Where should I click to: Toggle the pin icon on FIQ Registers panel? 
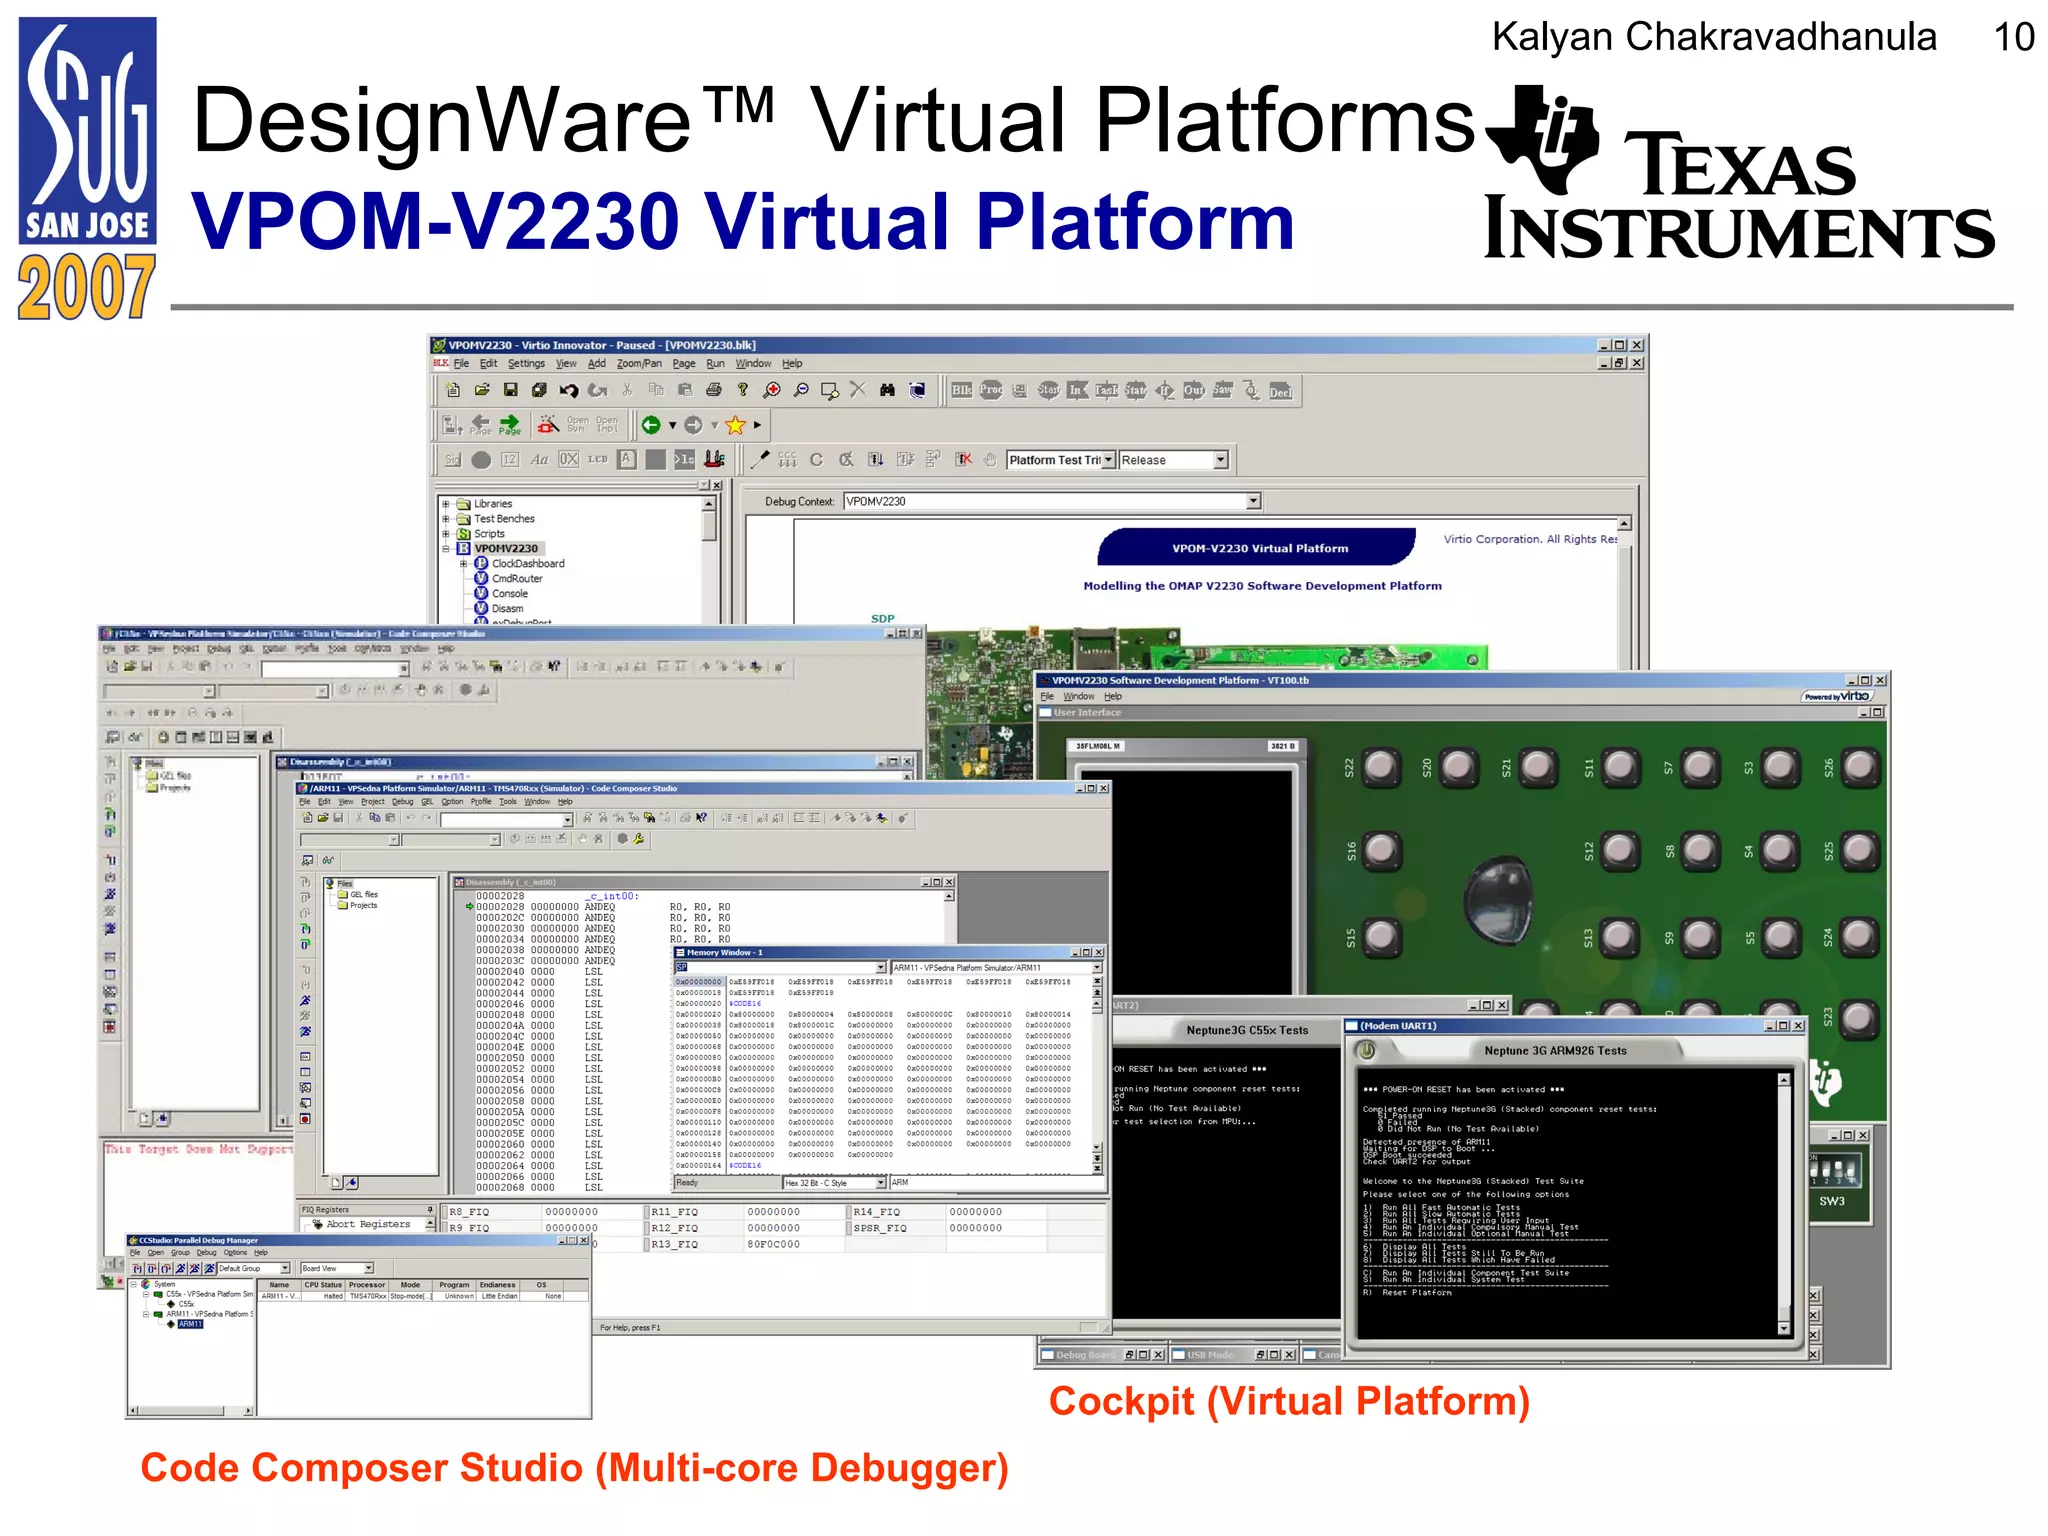click(430, 1209)
